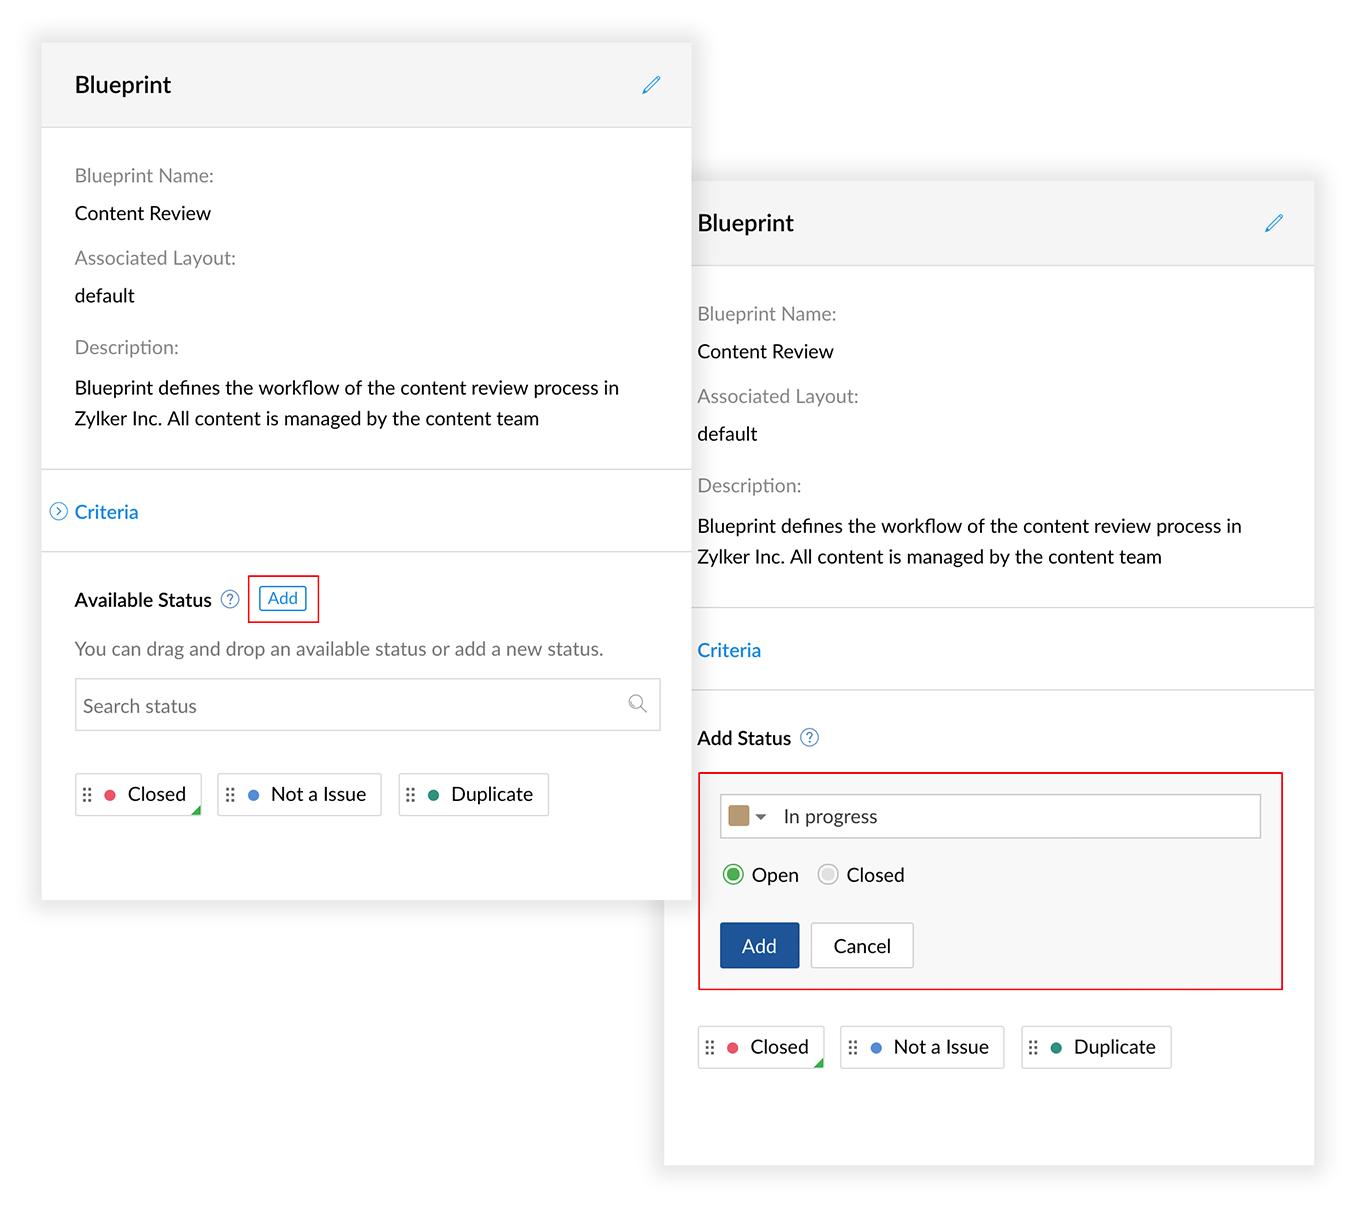This screenshot has width=1361, height=1210.
Task: Select the Closed radio button
Action: pos(828,875)
